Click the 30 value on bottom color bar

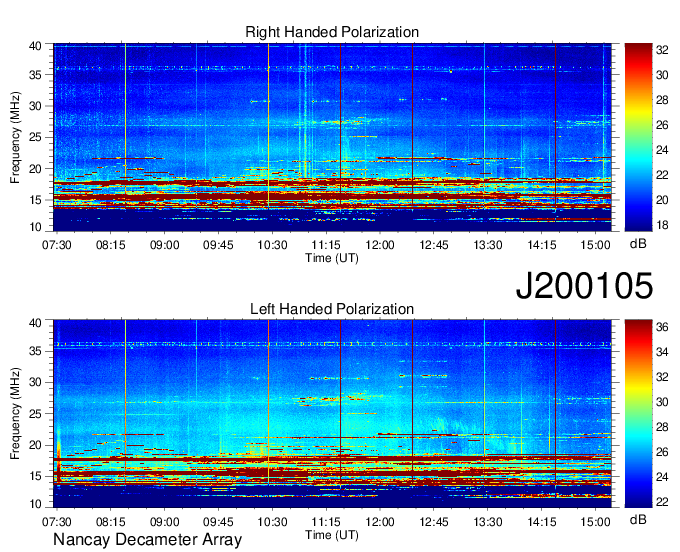click(x=662, y=402)
